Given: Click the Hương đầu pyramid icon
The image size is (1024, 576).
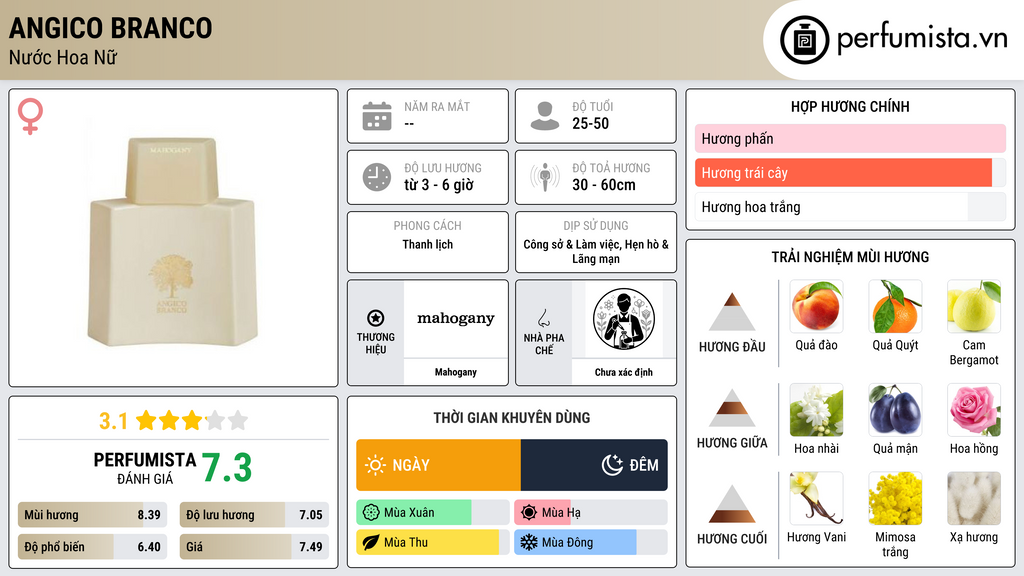Looking at the screenshot, I should click(732, 312).
